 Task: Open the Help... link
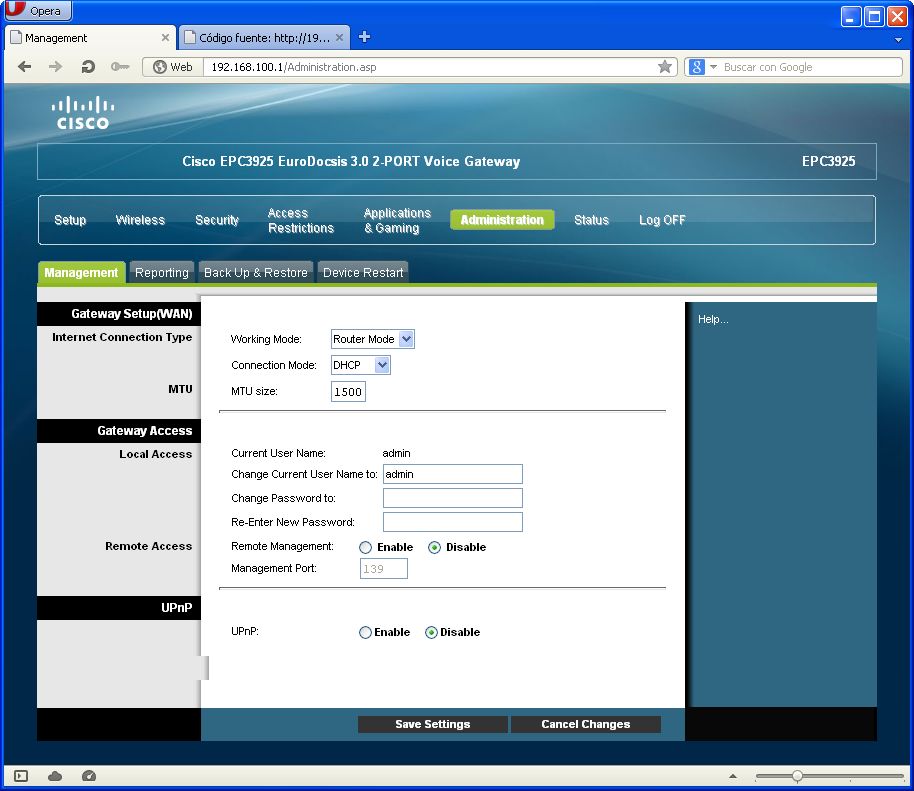coord(713,319)
